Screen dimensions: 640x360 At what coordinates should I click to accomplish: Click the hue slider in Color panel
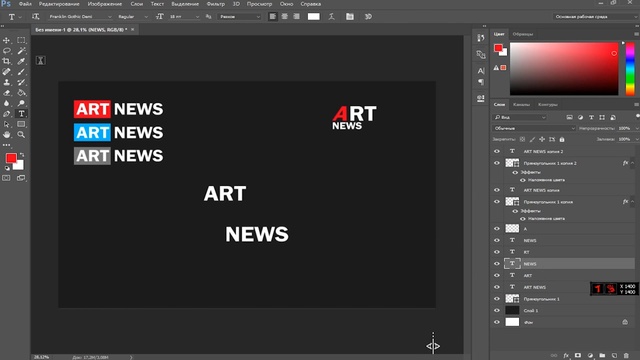pos(630,69)
